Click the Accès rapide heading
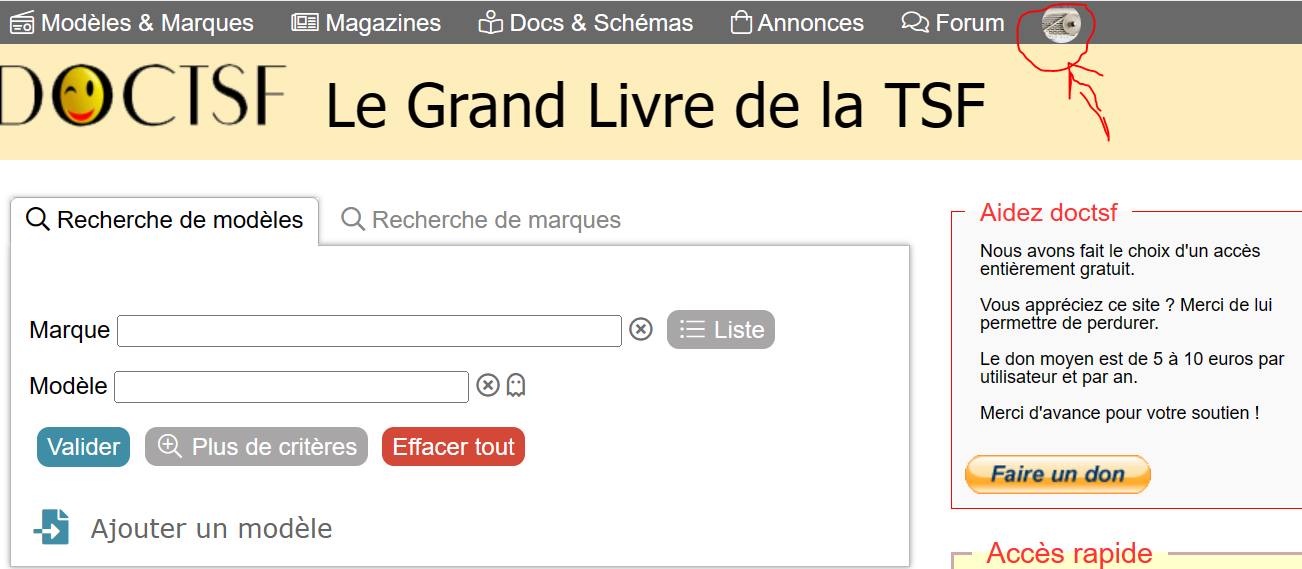 (1069, 553)
